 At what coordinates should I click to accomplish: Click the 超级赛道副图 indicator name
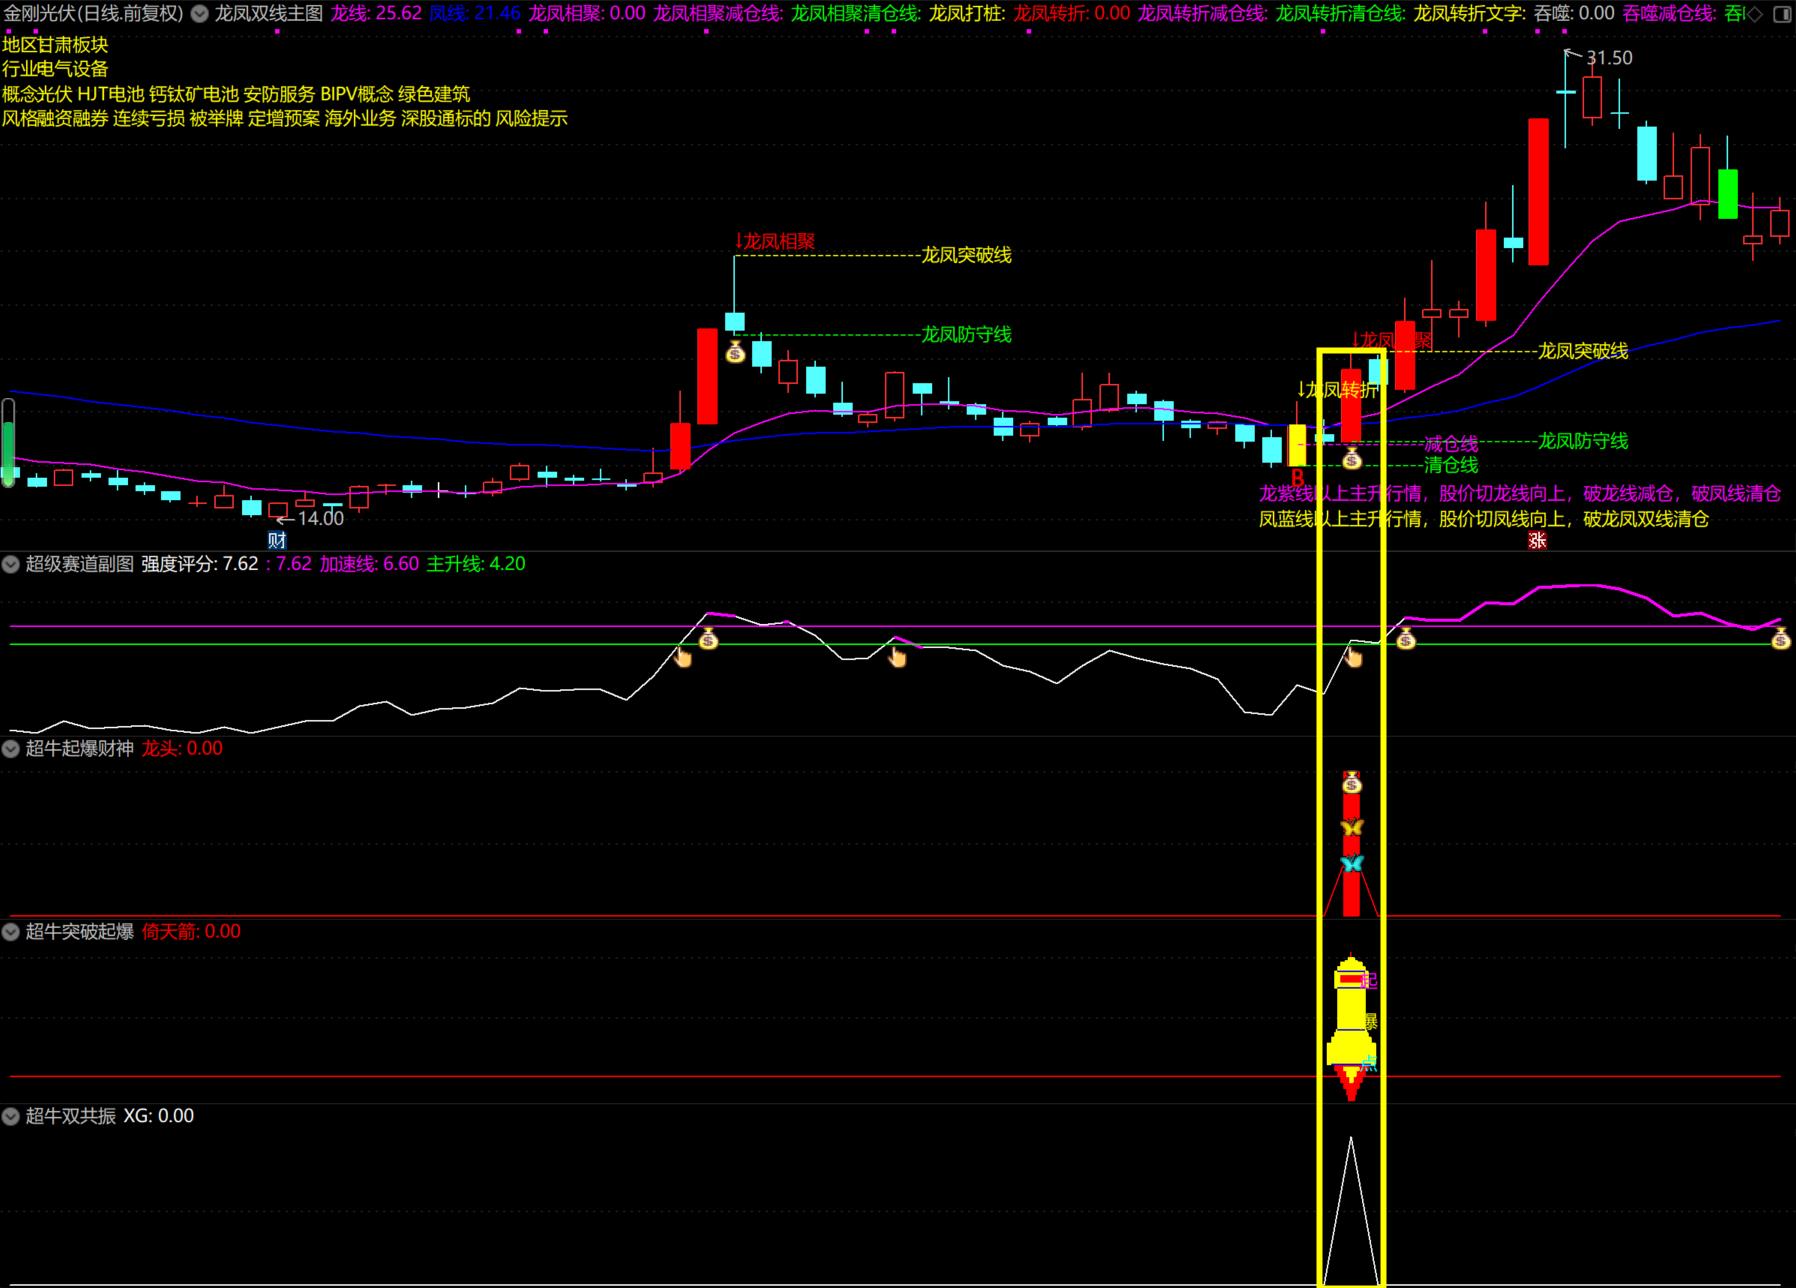click(80, 564)
